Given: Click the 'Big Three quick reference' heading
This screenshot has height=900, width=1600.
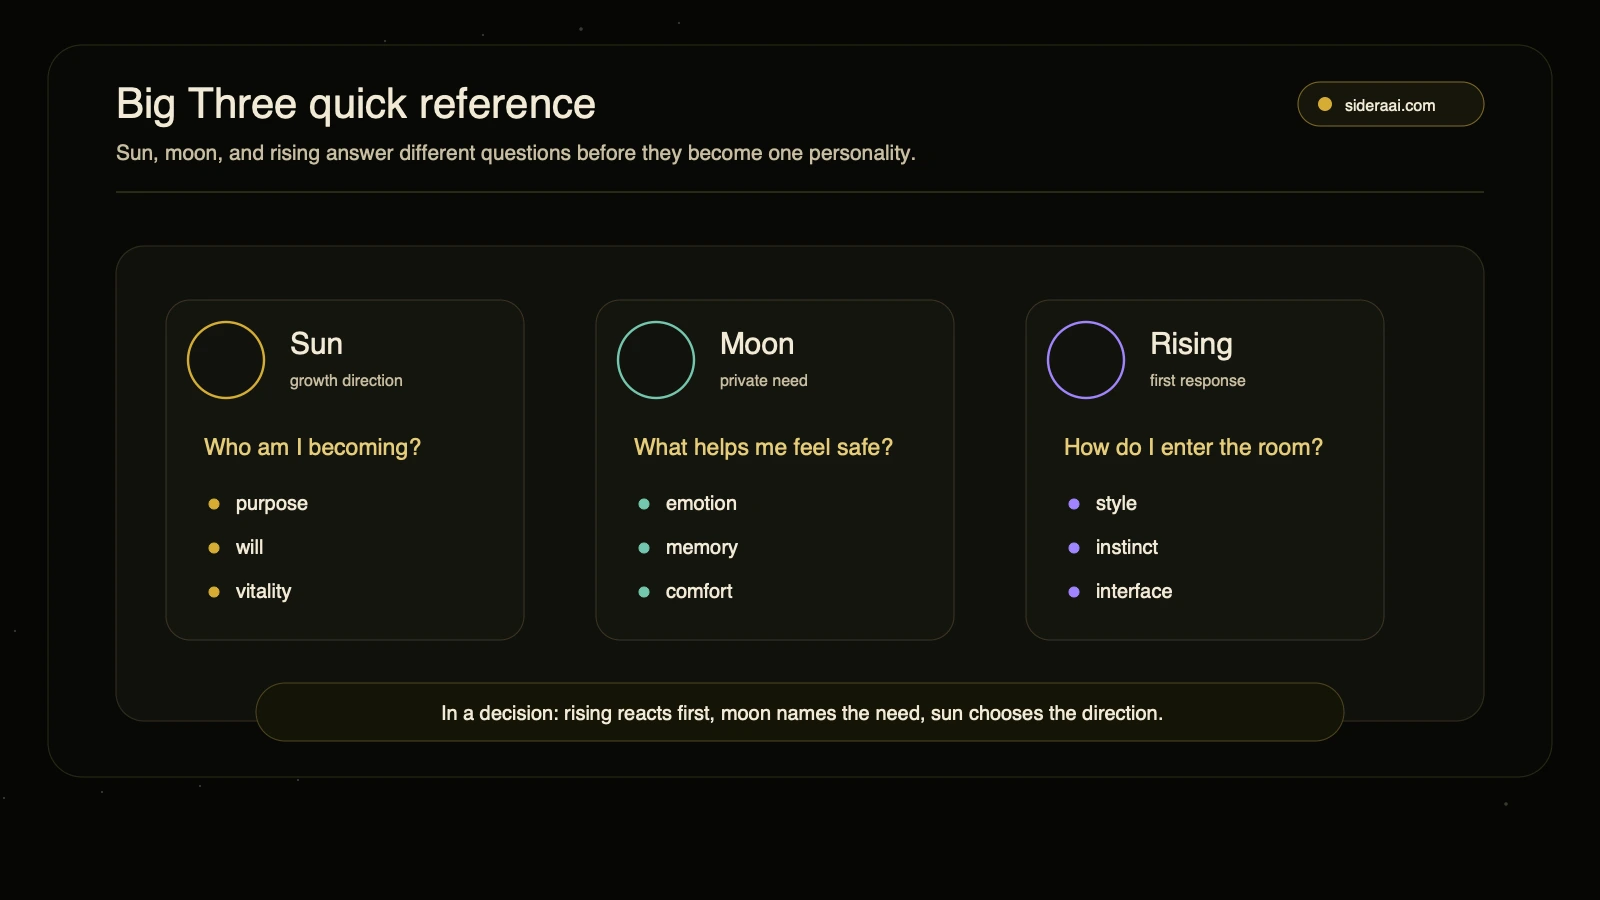Looking at the screenshot, I should (x=356, y=104).
